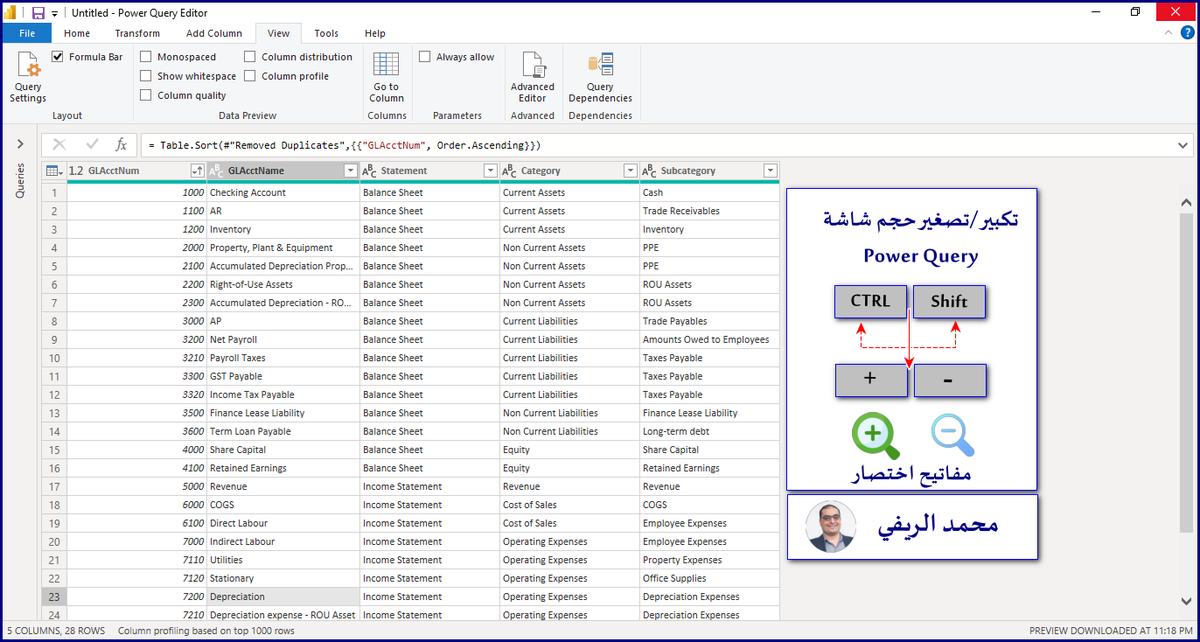
Task: Click inside the formula bar text
Action: coord(344,145)
